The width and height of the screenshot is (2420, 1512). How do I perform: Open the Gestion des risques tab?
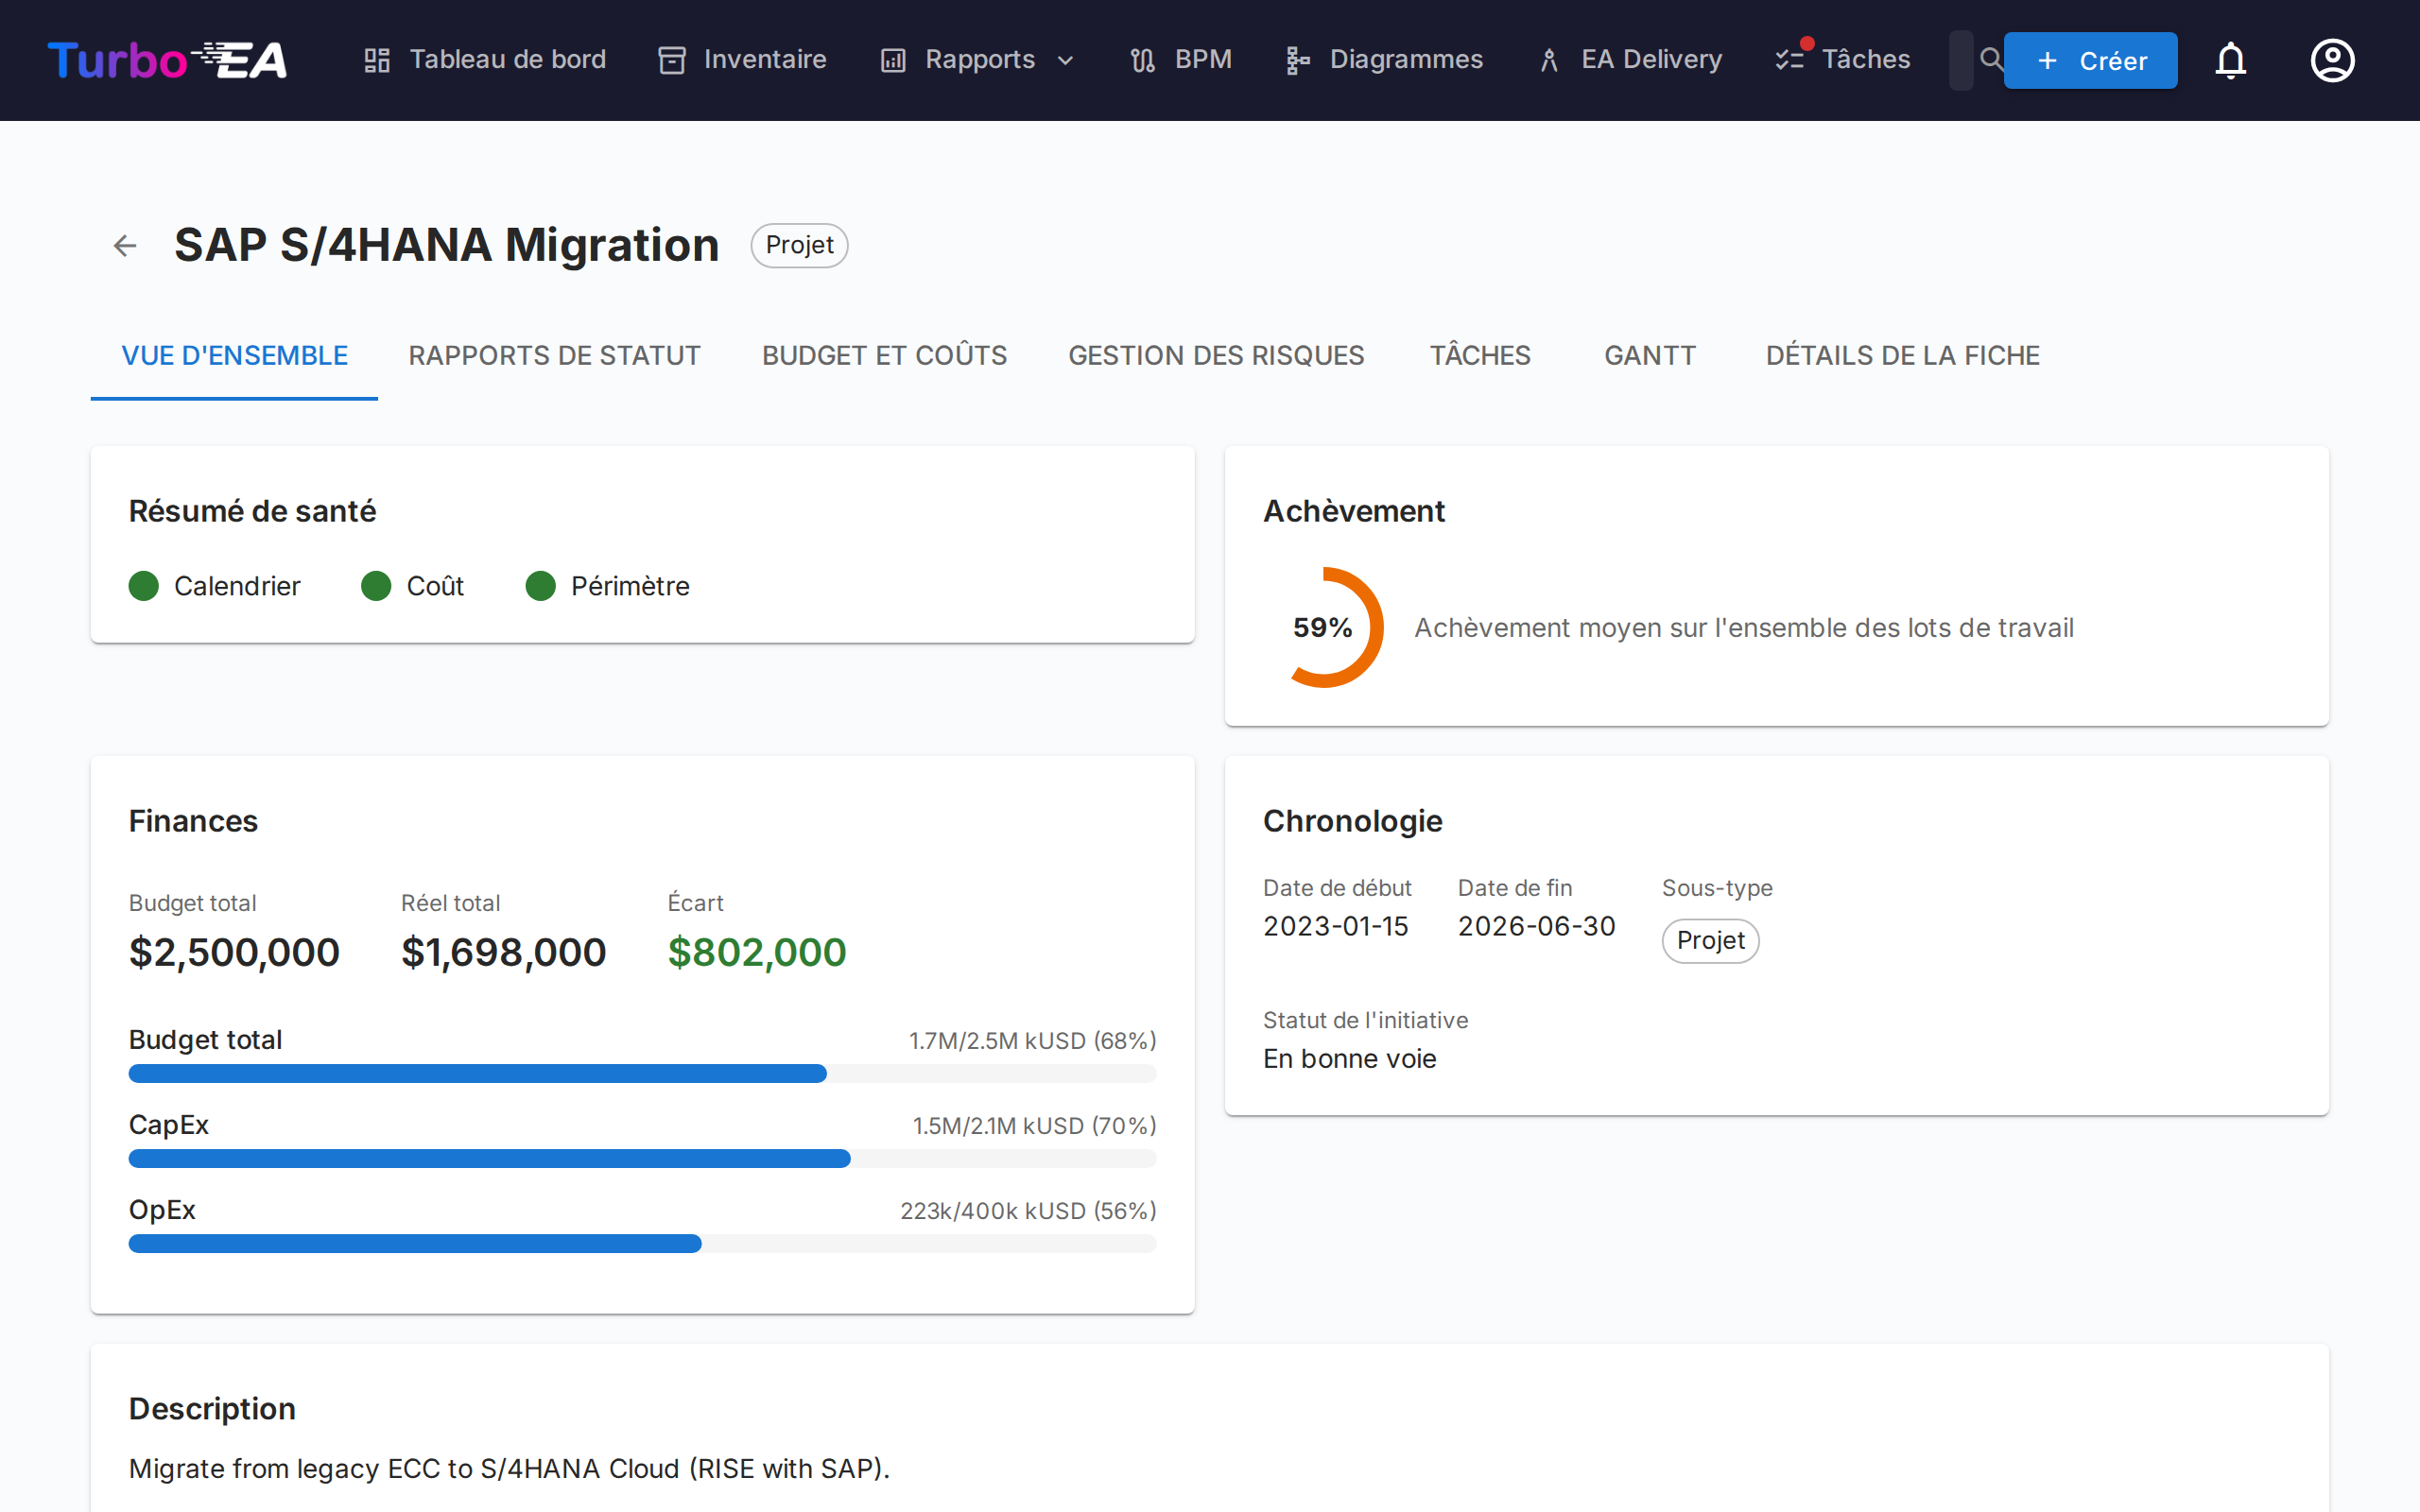[x=1216, y=356]
